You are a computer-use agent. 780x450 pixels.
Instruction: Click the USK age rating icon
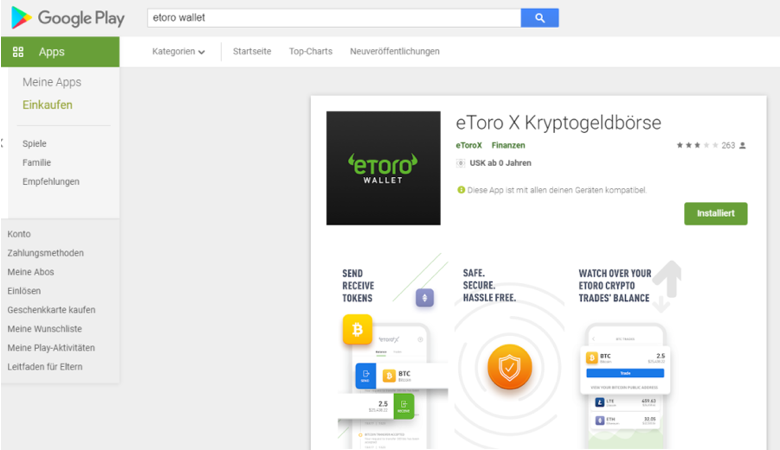(461, 163)
